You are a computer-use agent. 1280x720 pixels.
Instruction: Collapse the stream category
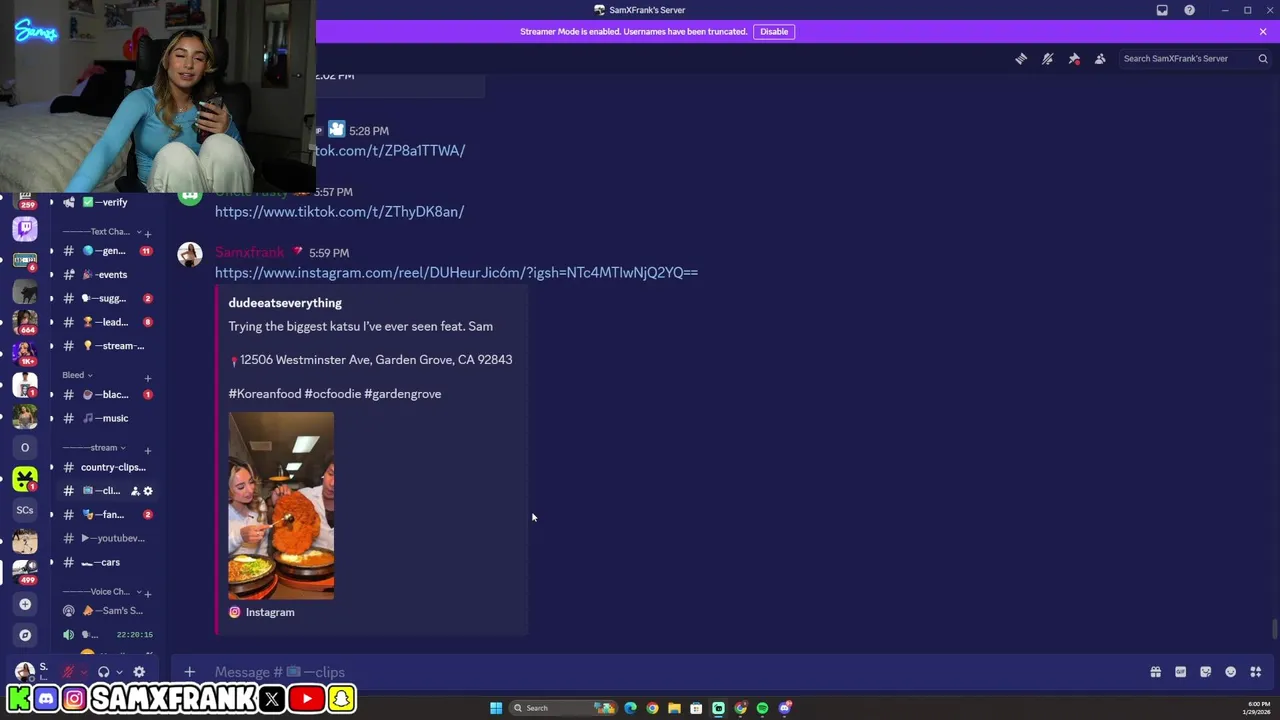94,448
